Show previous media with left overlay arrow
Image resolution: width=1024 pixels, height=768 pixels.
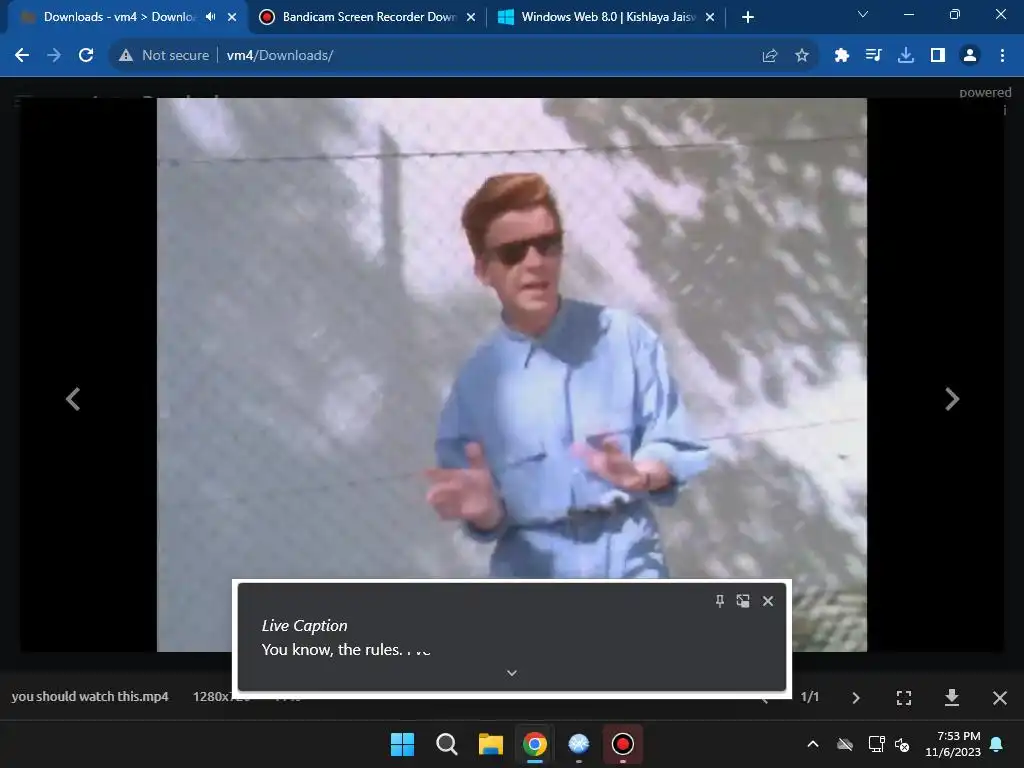point(73,399)
